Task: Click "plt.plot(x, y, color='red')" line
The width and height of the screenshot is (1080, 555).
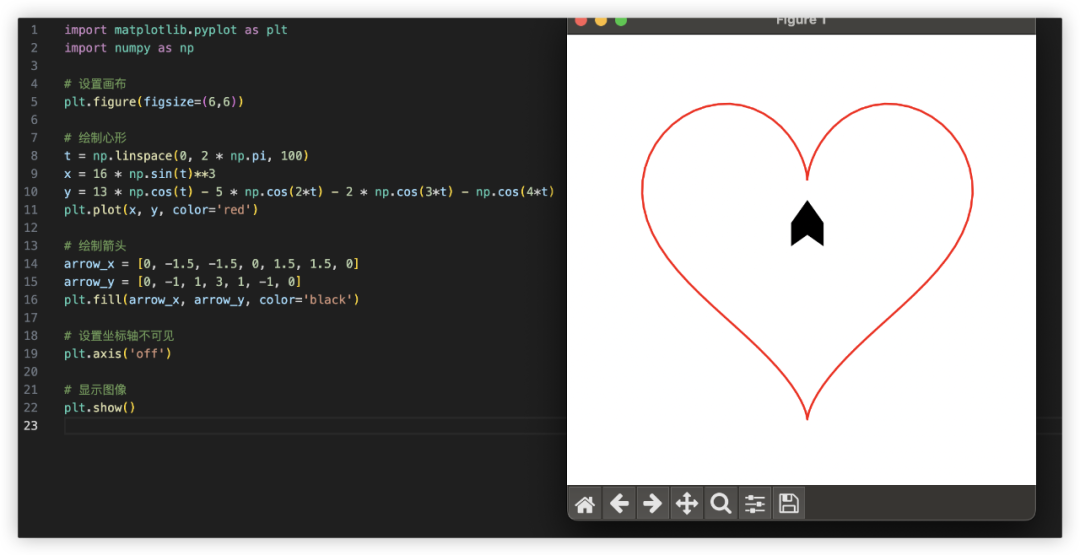Action: point(161,209)
